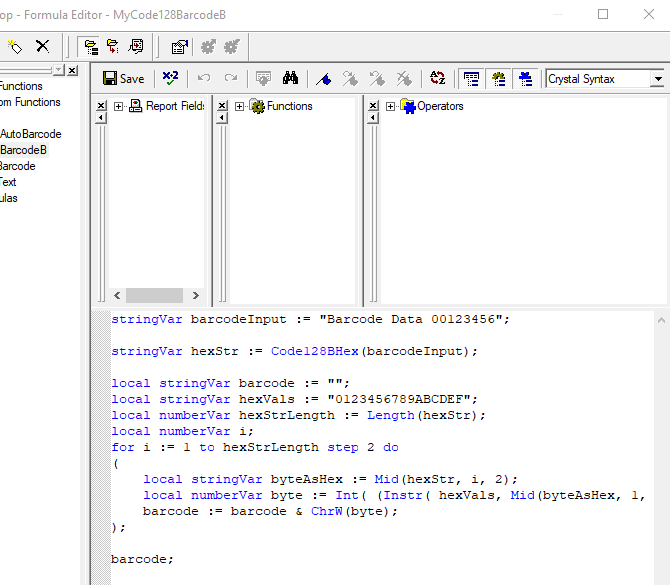The height and width of the screenshot is (585, 670).
Task: Toggle the Operators tree display
Action: (x=525, y=79)
